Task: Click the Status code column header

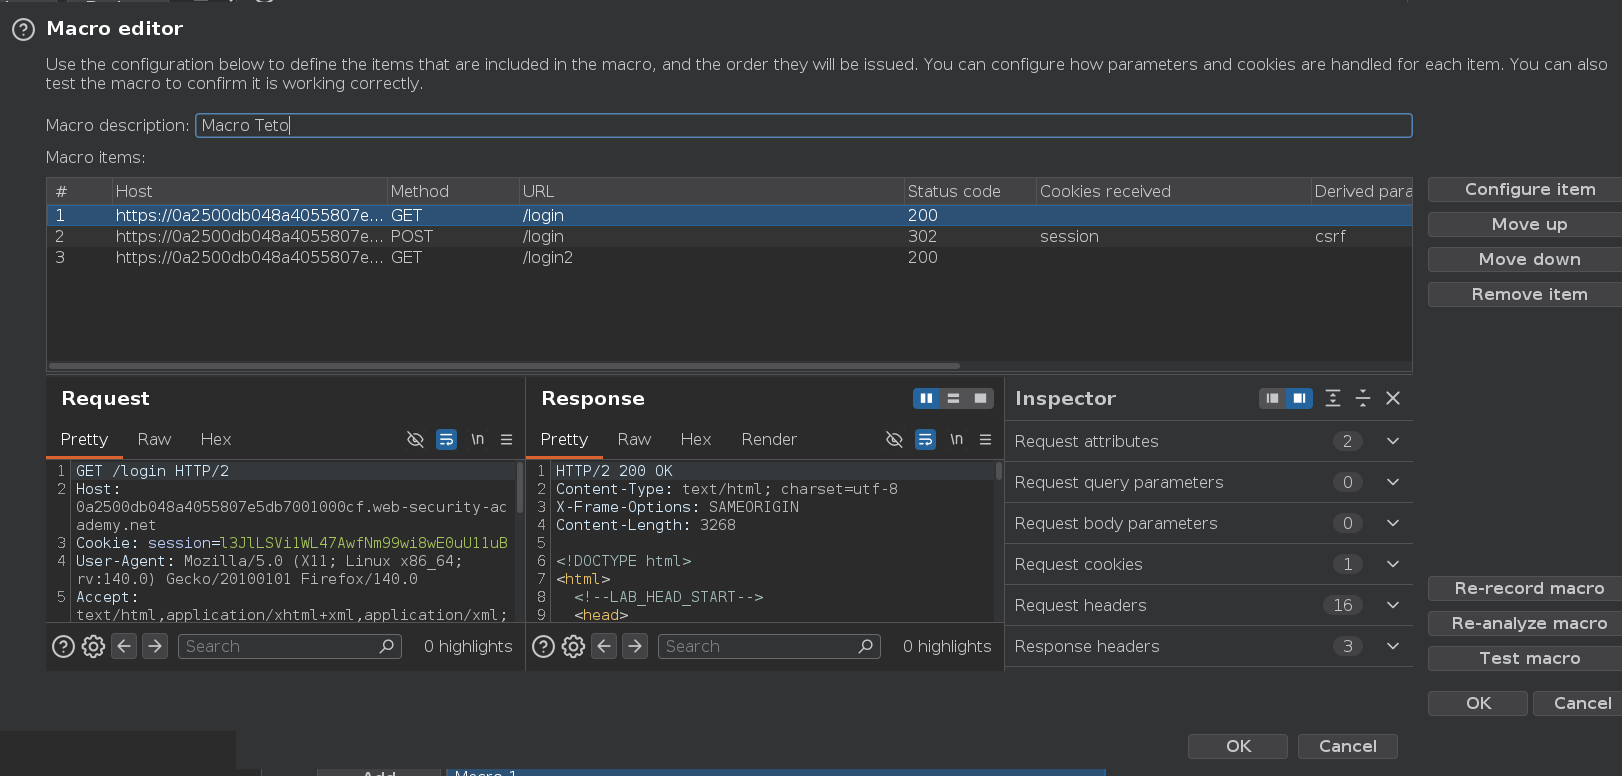Action: [969, 192]
